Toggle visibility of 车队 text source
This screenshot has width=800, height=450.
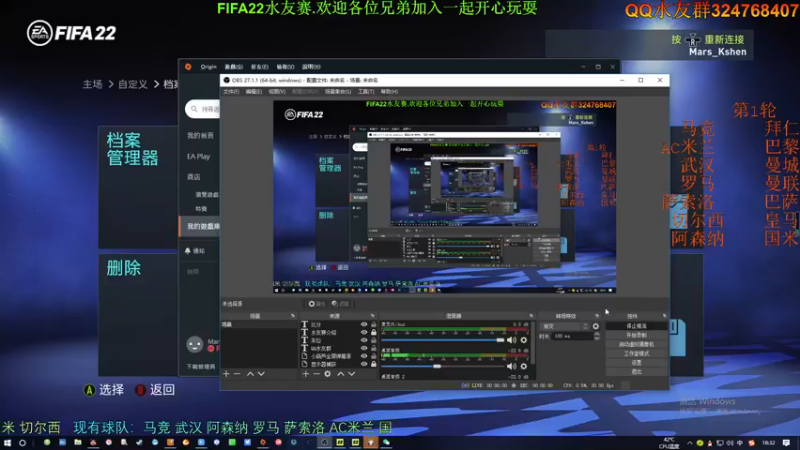click(x=364, y=340)
